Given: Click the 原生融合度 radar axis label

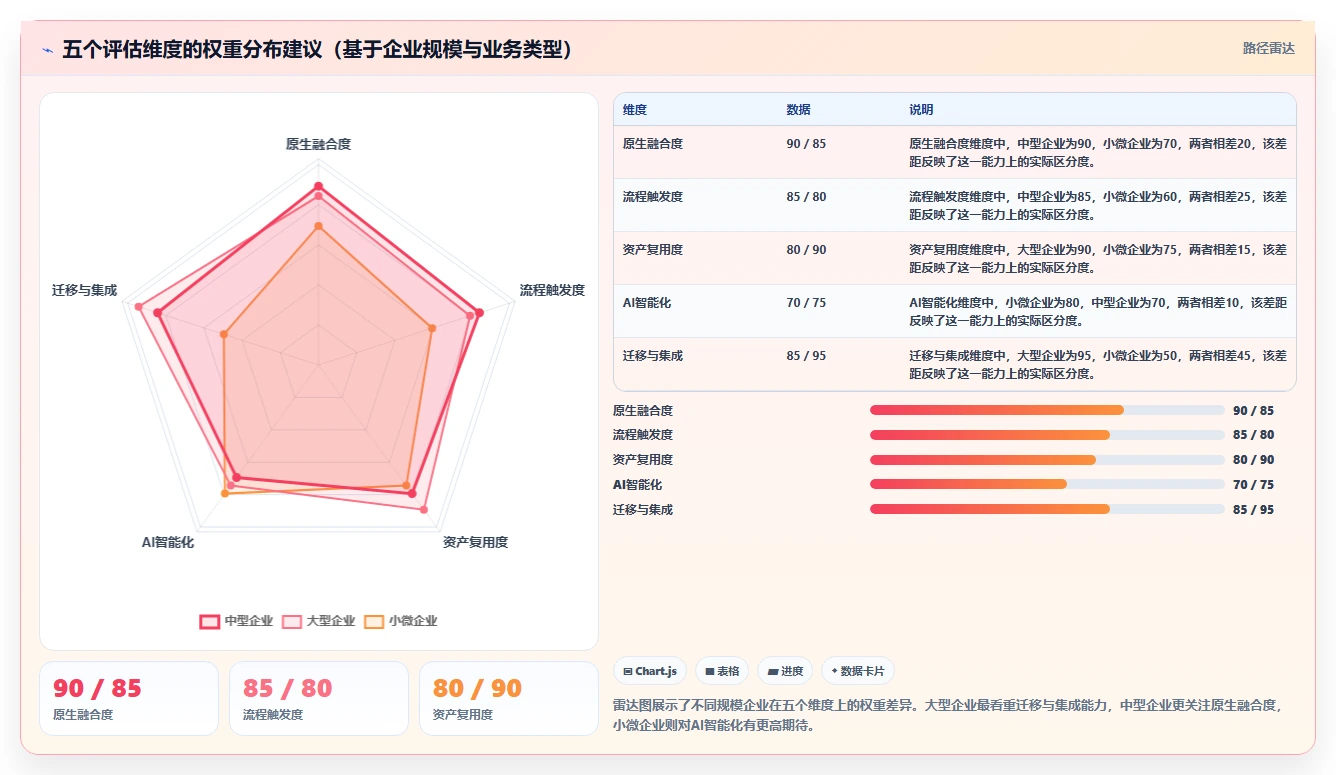Looking at the screenshot, I should click(x=318, y=144).
